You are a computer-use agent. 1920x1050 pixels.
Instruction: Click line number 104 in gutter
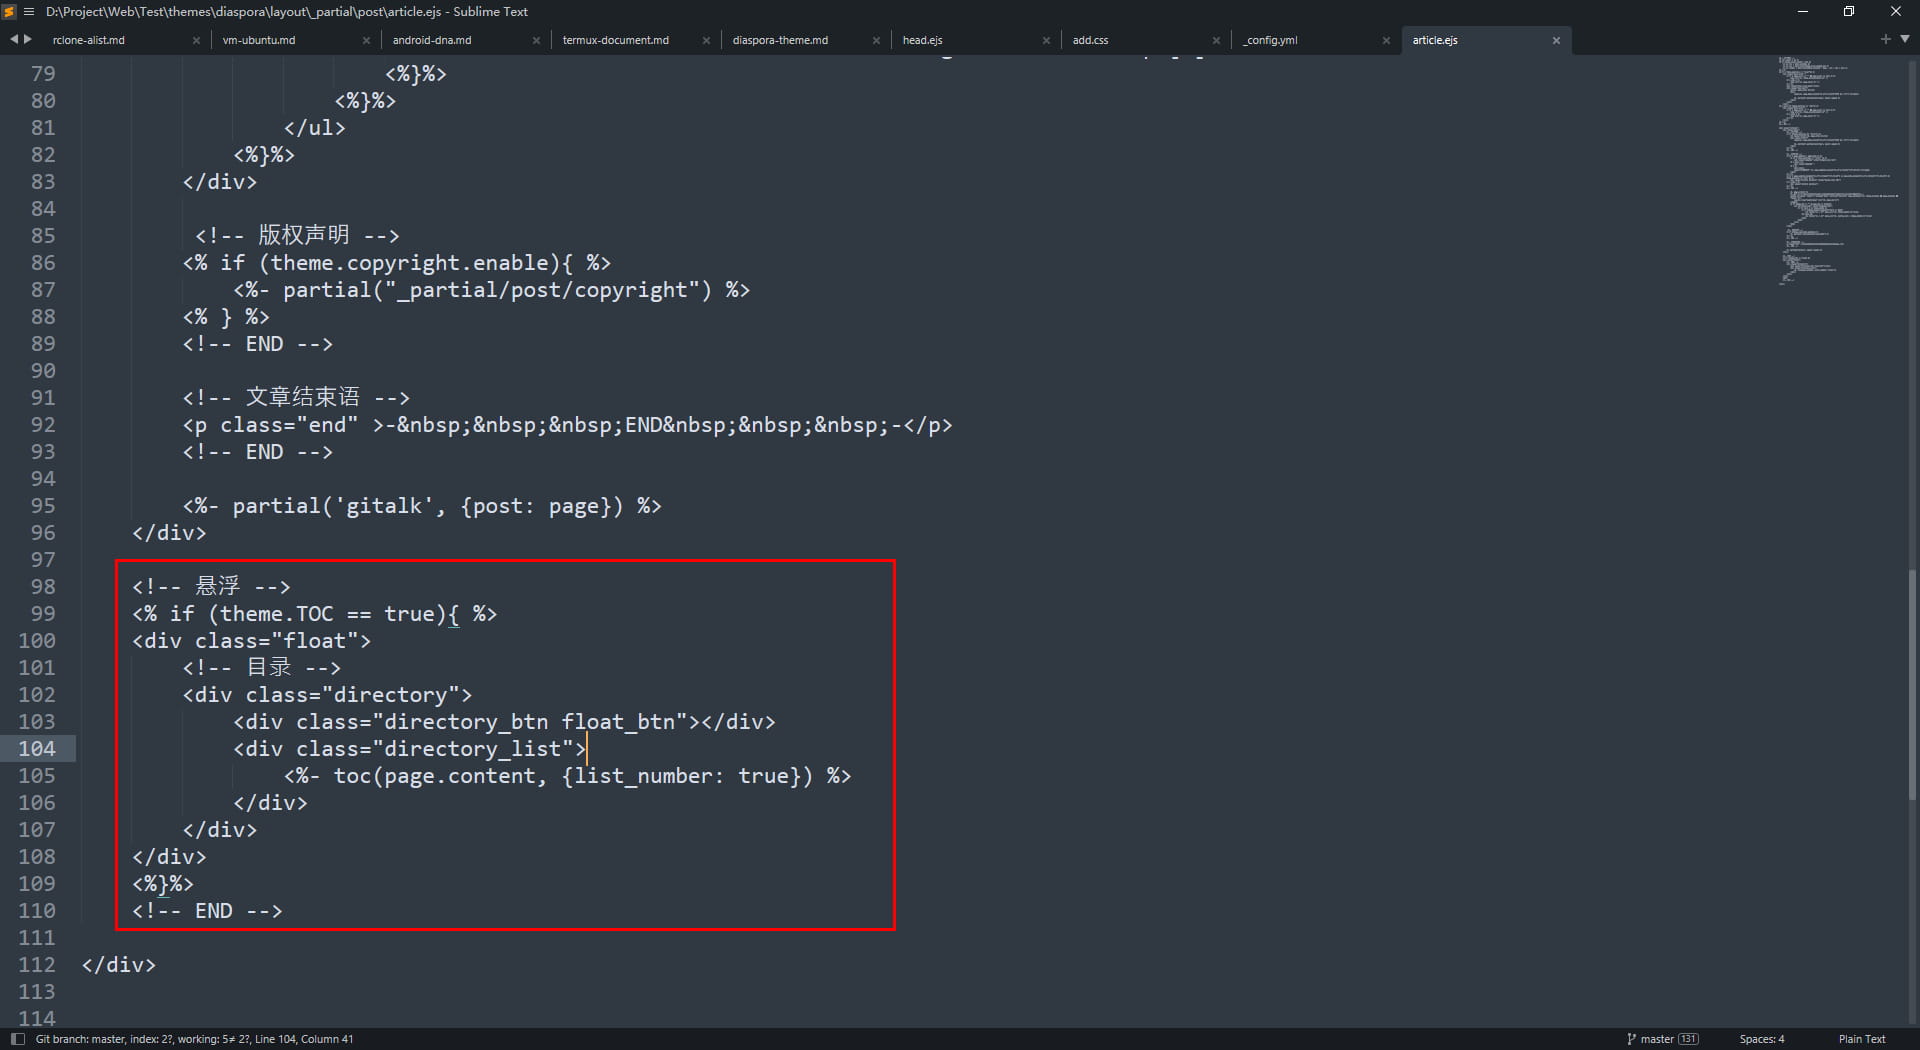tap(37, 748)
